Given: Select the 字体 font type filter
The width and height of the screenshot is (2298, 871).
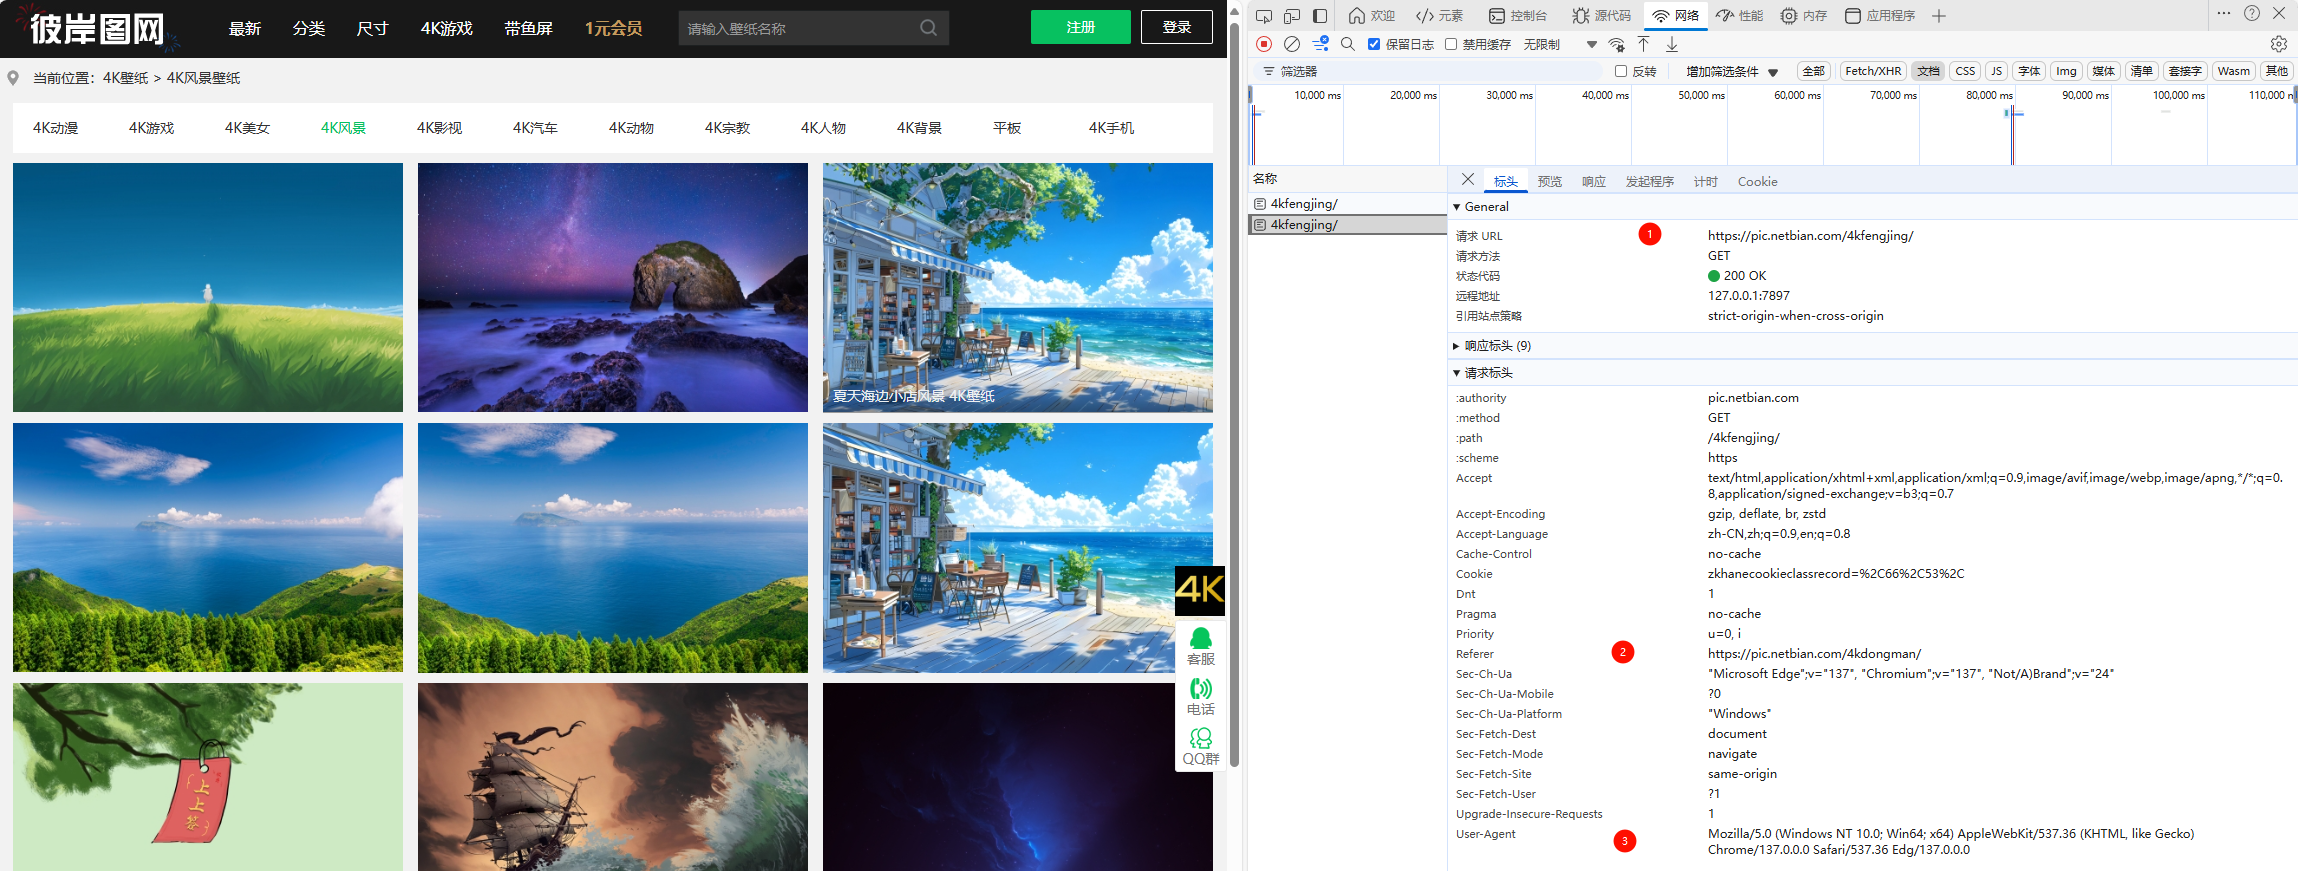Looking at the screenshot, I should click(x=2029, y=71).
